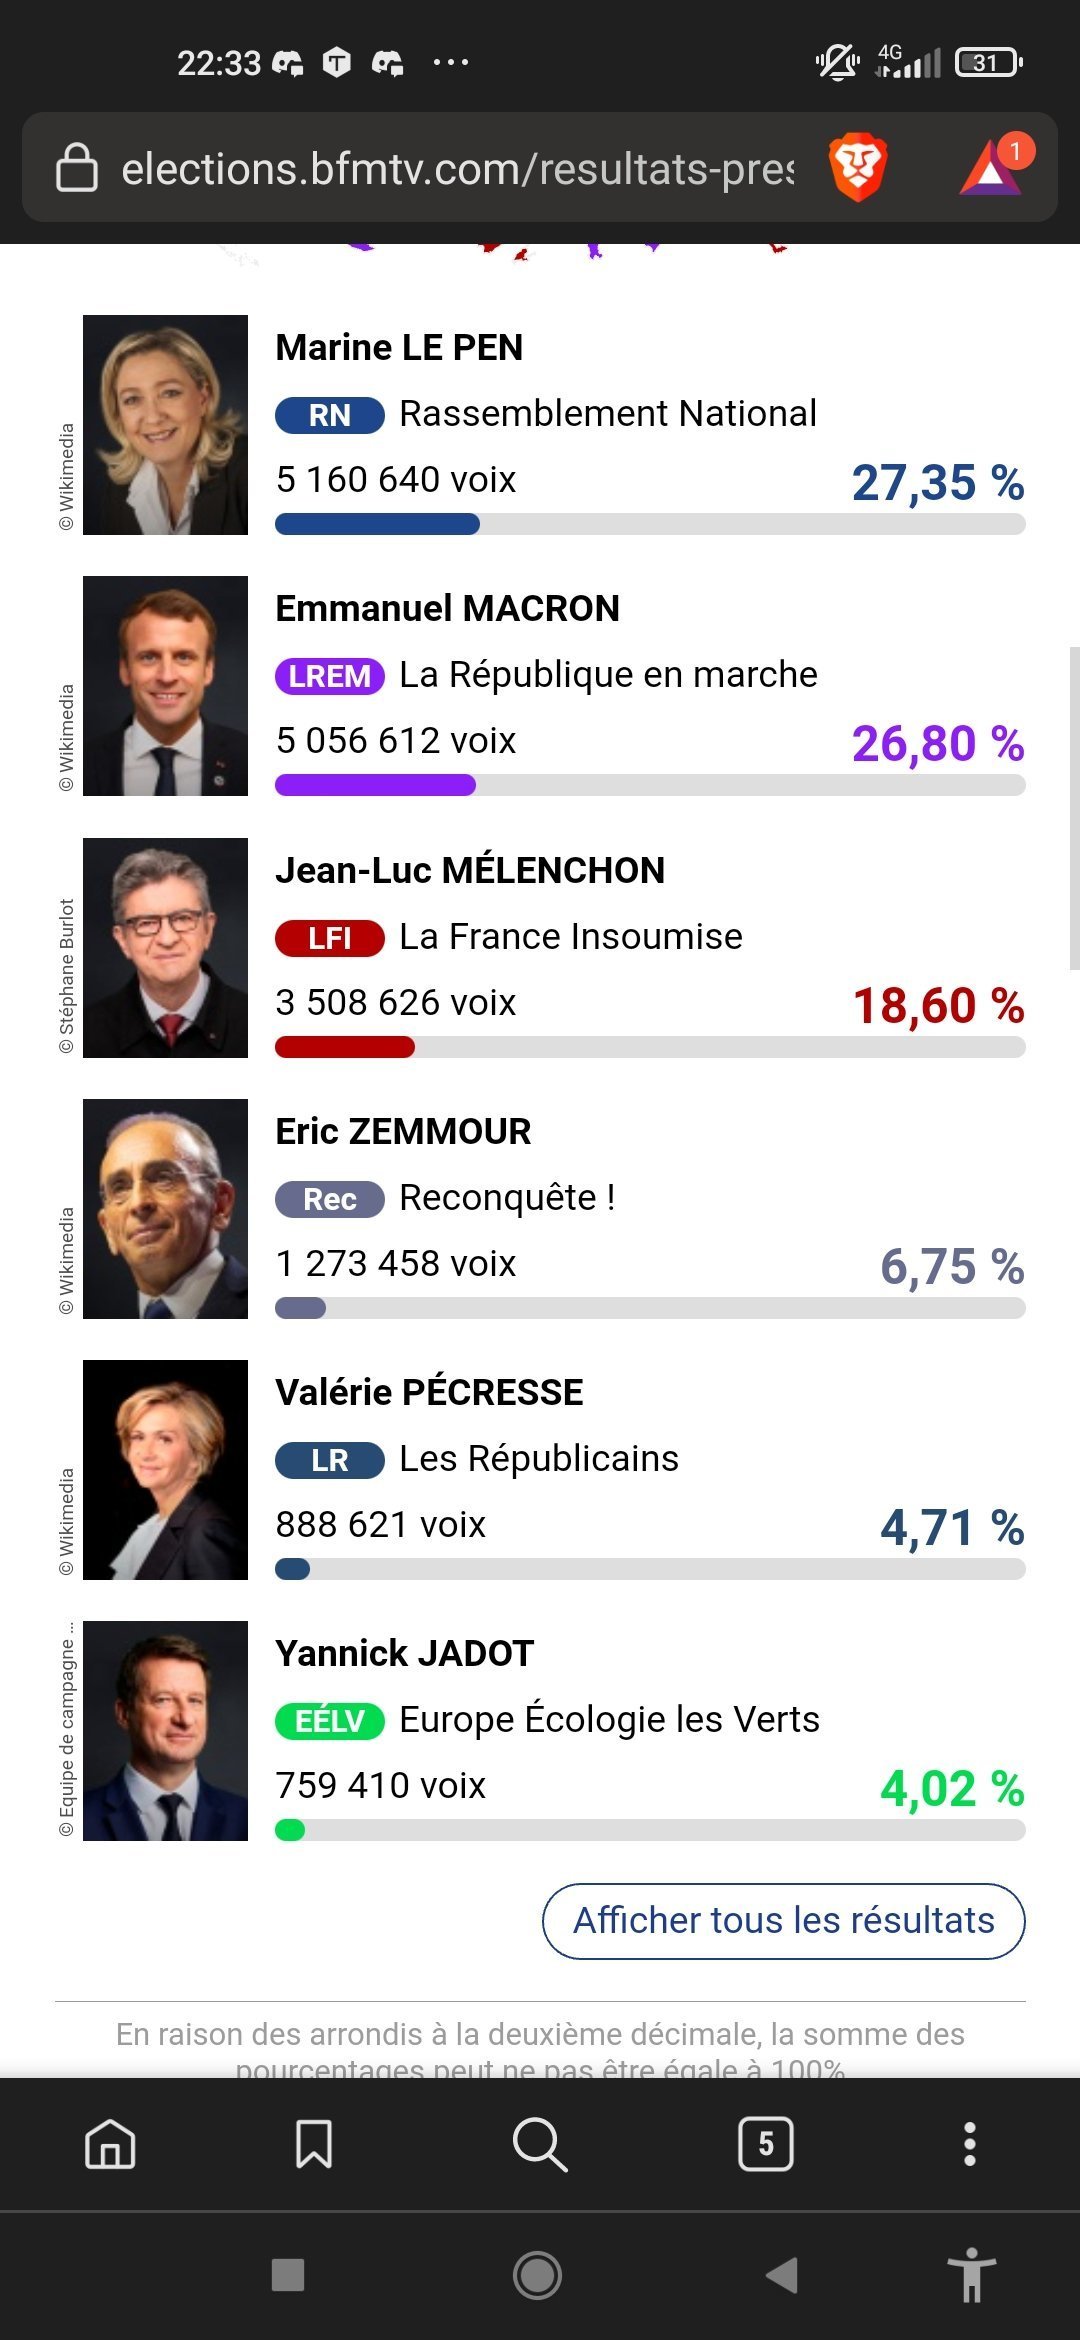Go to browser home page

click(110, 2144)
